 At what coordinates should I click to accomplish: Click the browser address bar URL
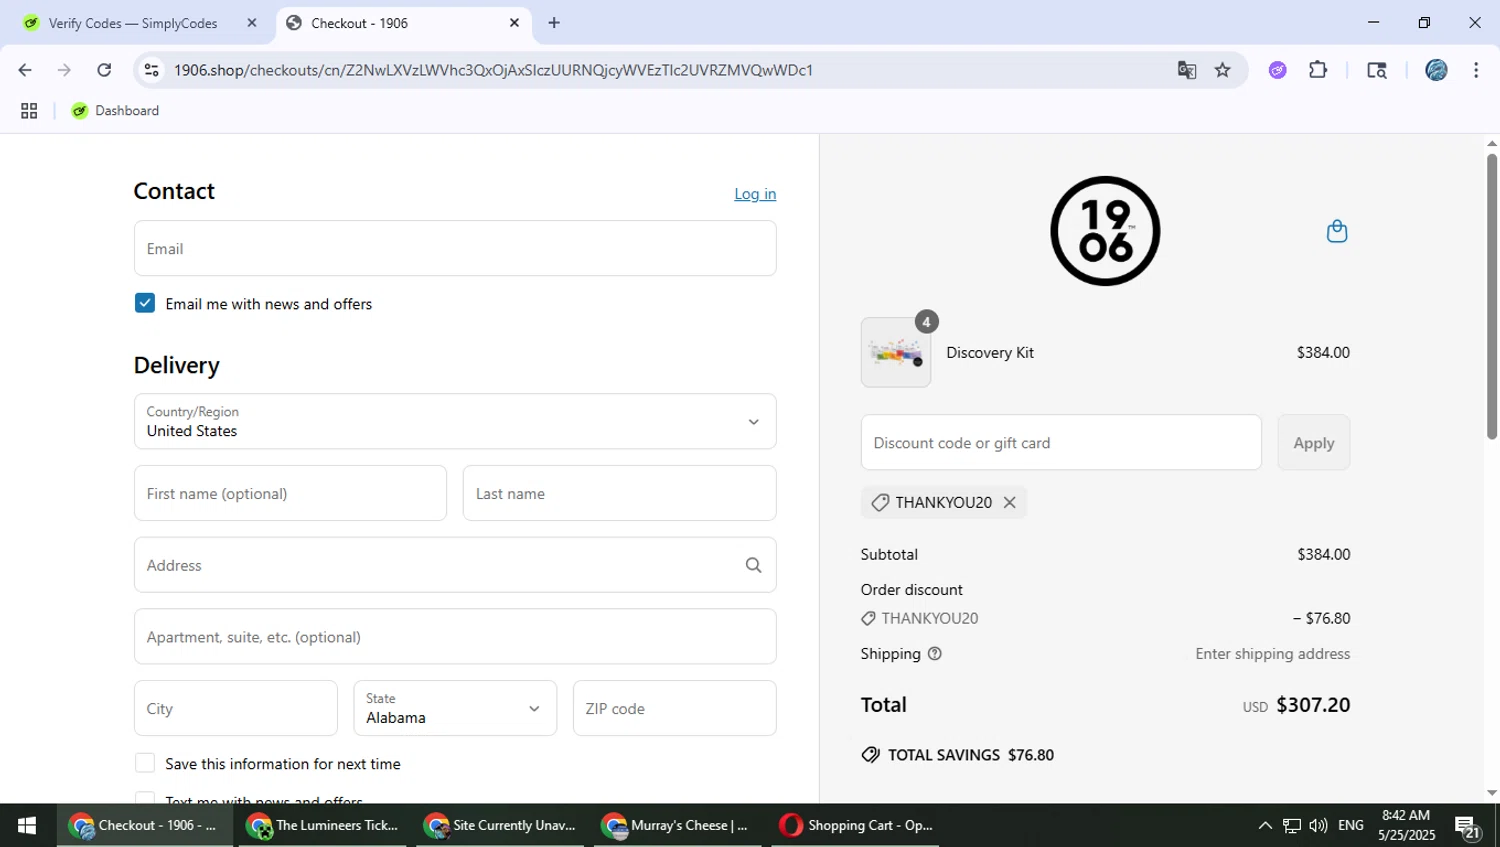point(493,70)
